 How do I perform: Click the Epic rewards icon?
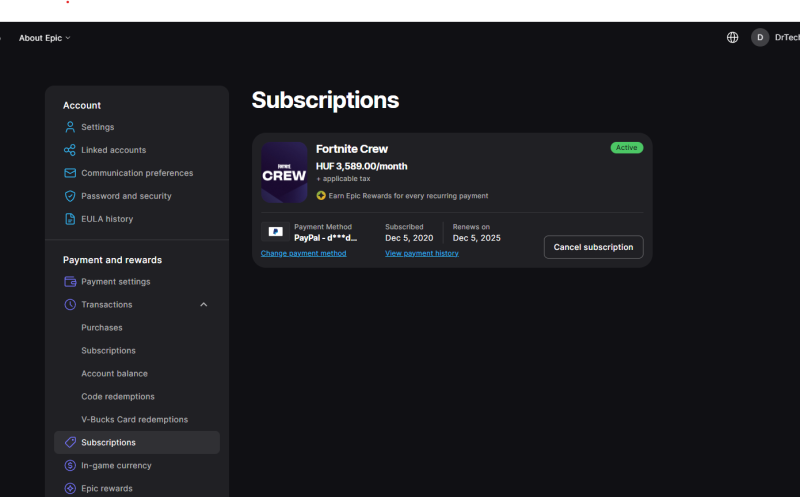pyautogui.click(x=70, y=488)
